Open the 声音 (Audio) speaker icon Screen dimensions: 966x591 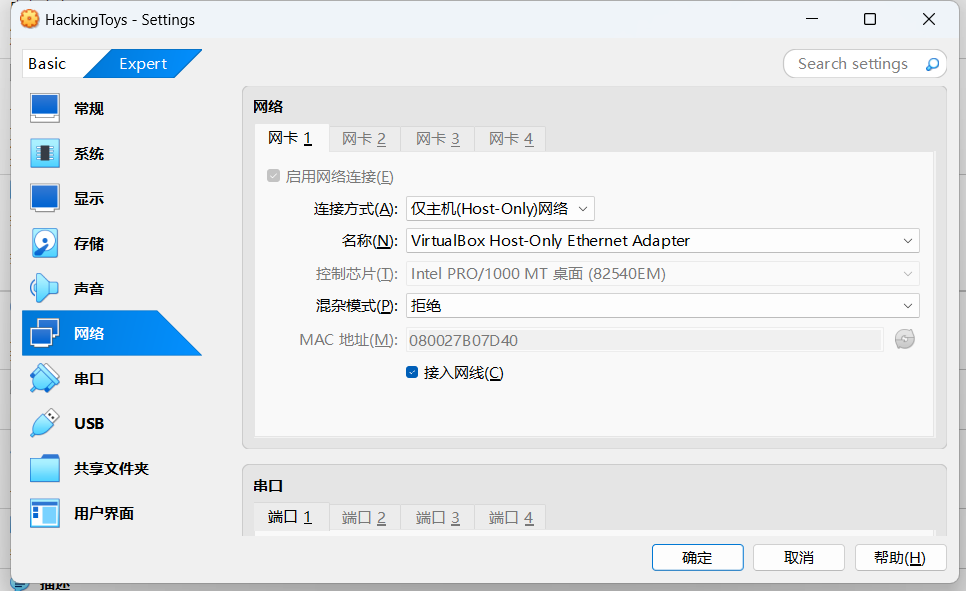(45, 288)
